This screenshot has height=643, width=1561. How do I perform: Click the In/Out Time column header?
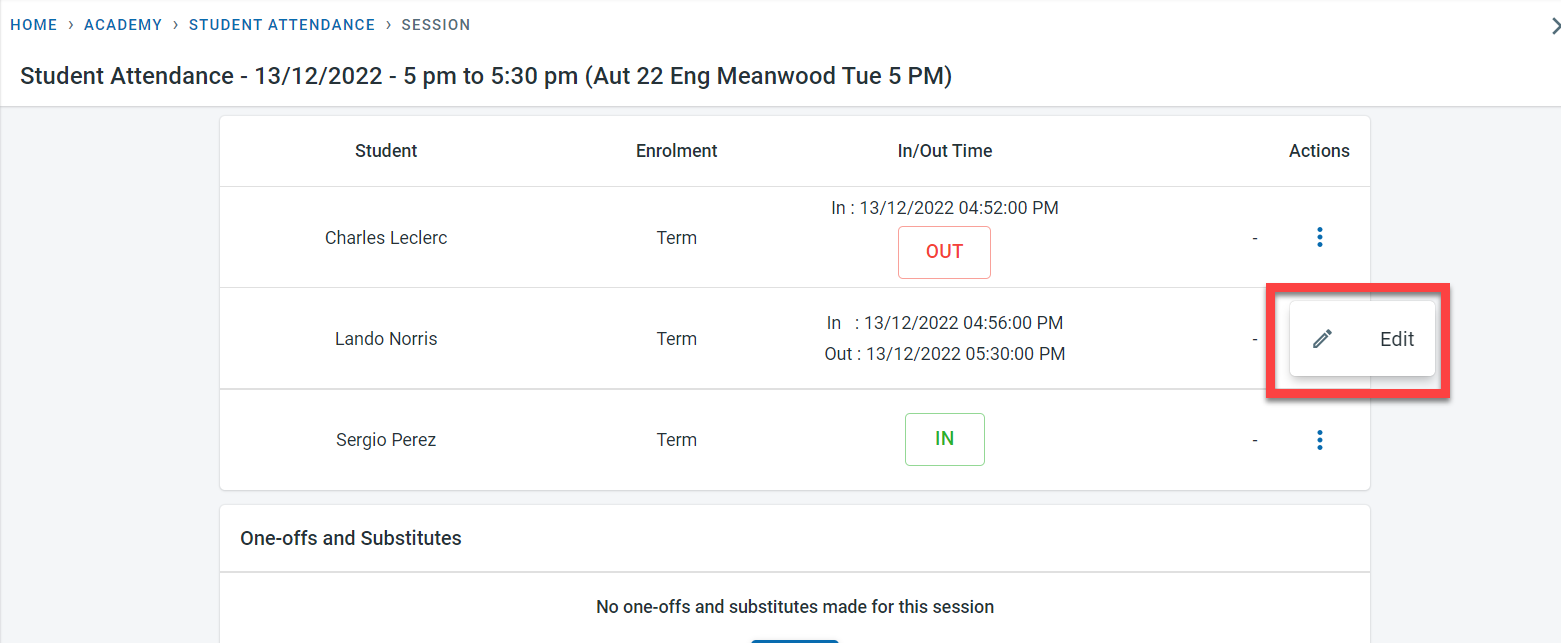[x=944, y=151]
